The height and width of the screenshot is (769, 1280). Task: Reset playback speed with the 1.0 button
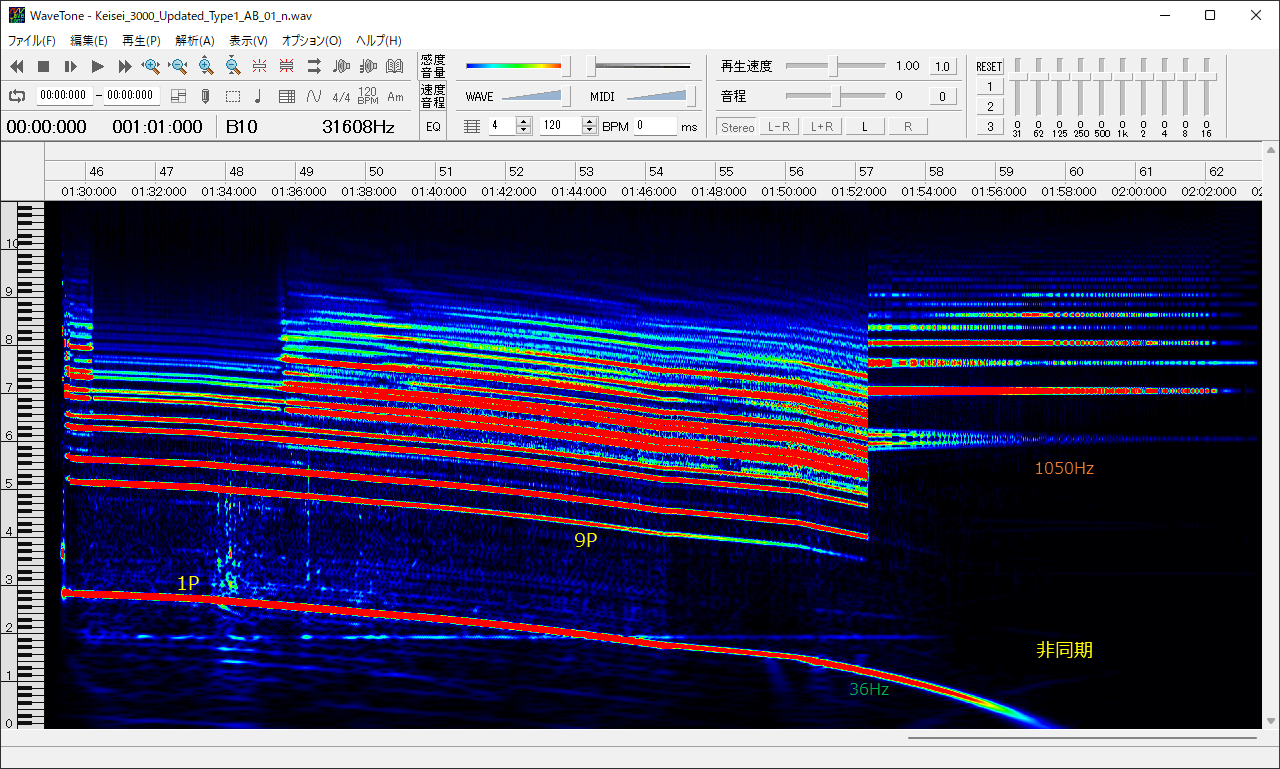[942, 67]
